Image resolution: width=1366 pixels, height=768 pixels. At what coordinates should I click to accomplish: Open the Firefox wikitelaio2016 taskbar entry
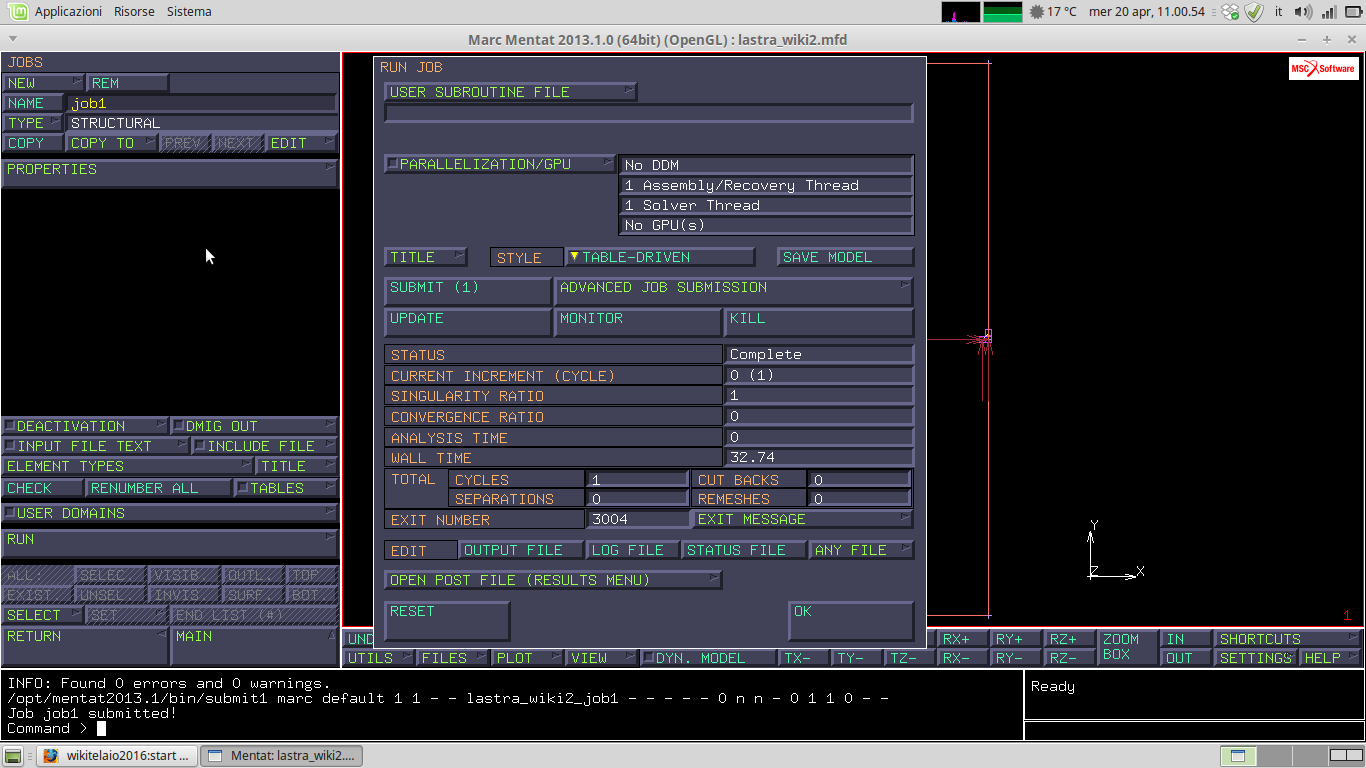pos(116,755)
